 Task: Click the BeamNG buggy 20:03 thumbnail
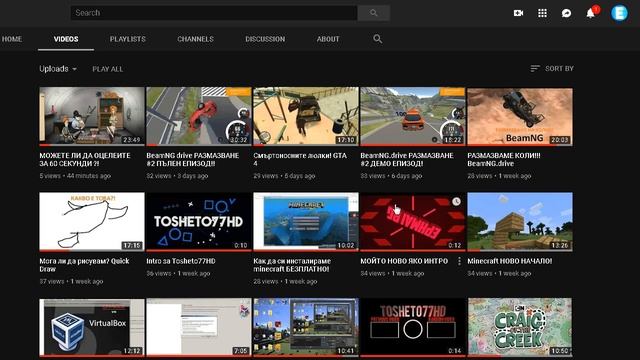pyautogui.click(x=520, y=116)
